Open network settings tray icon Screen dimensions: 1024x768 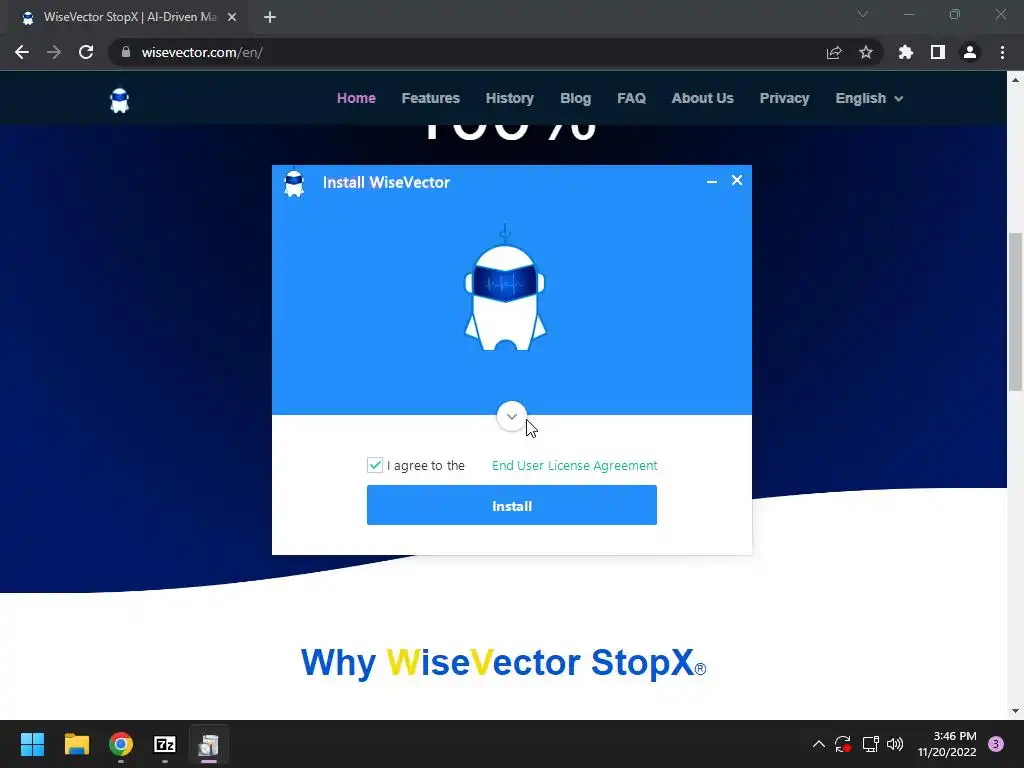[870, 744]
